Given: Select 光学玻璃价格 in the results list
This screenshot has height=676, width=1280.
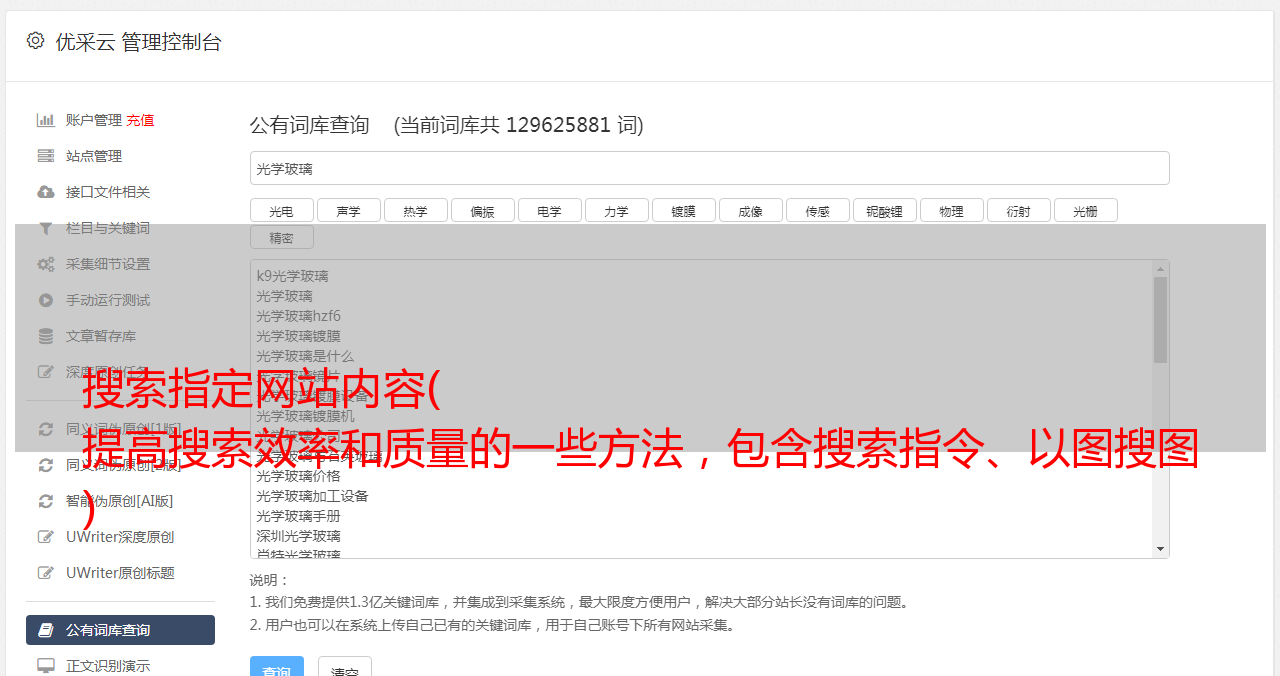Looking at the screenshot, I should click(298, 476).
